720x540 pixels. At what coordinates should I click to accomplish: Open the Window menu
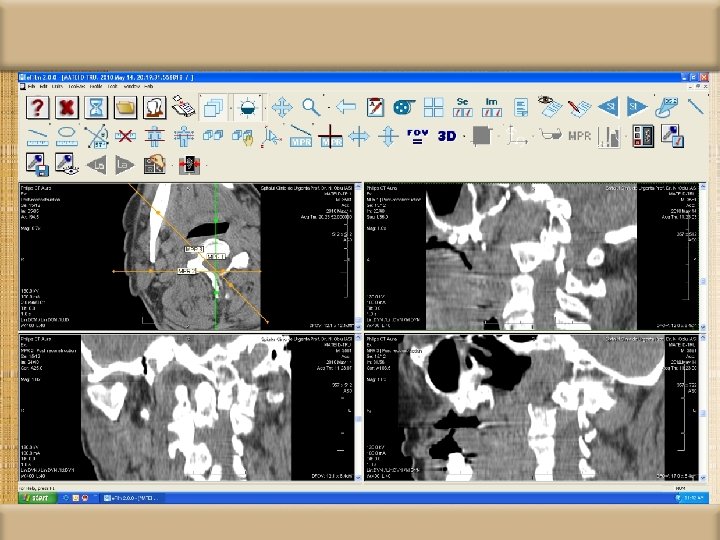(x=131, y=86)
